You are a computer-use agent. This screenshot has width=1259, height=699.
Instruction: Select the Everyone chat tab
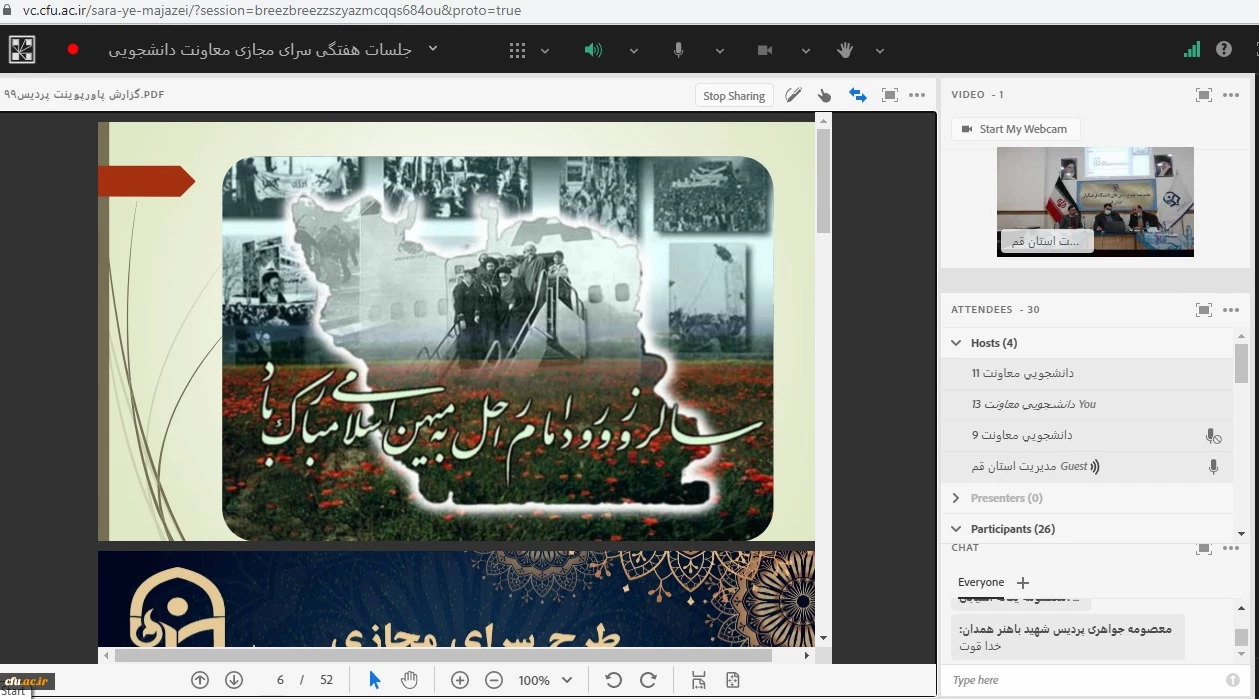980,582
